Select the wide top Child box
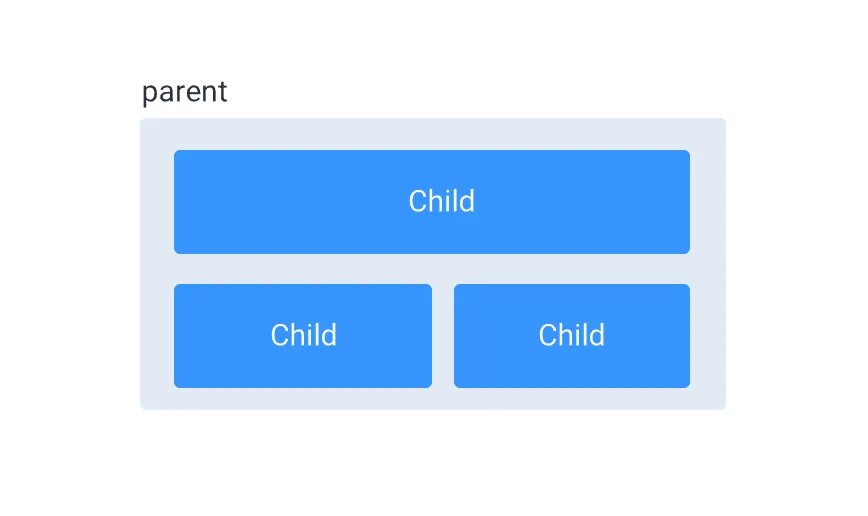The width and height of the screenshot is (868, 516). click(x=432, y=202)
